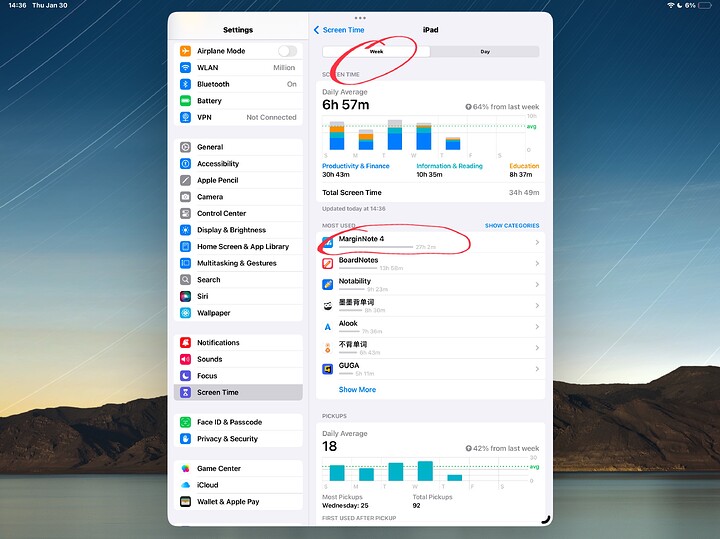This screenshot has width=720, height=539.
Task: Tap Display & Brightness icon
Action: [185, 230]
